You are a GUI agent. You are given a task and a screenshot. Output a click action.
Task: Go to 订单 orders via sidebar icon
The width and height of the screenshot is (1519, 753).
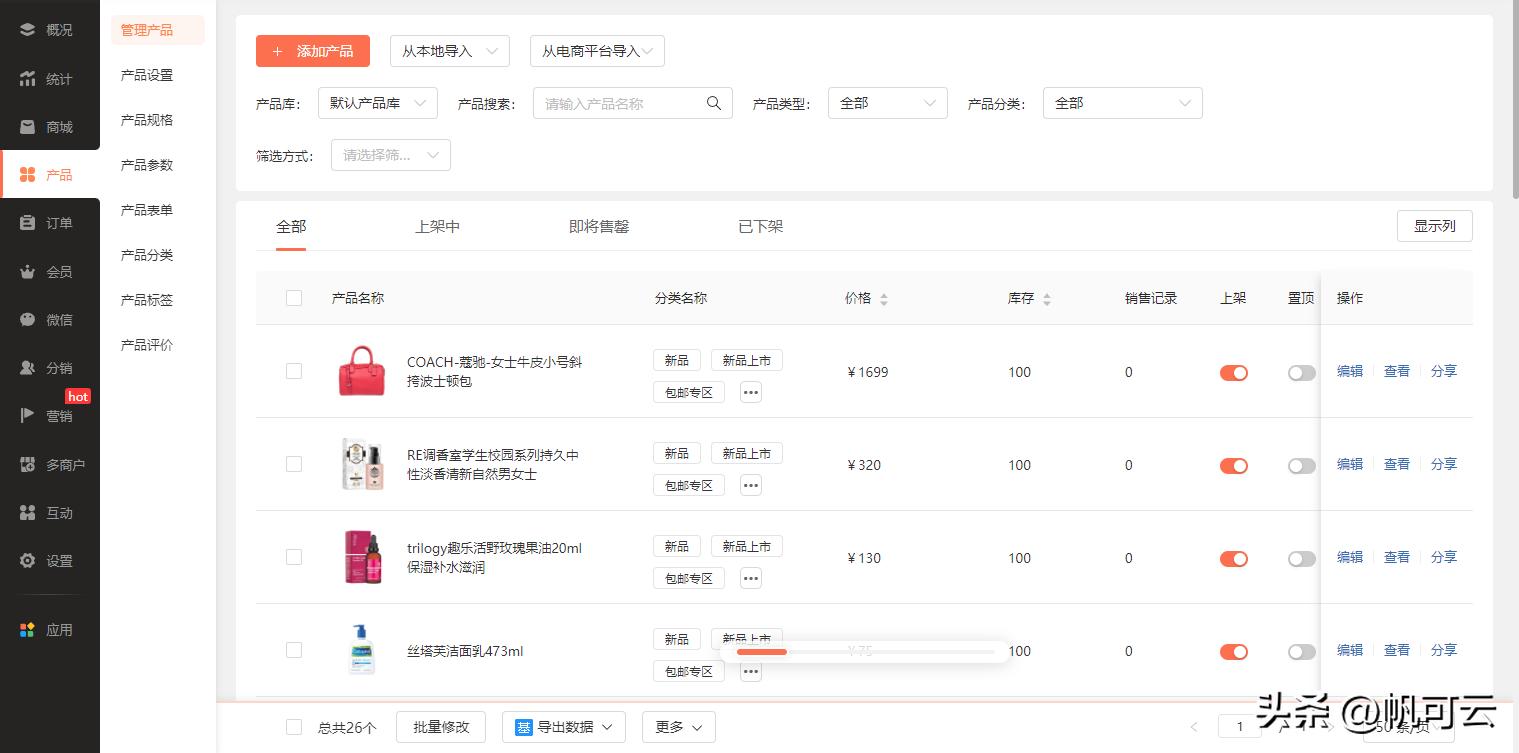tap(48, 222)
